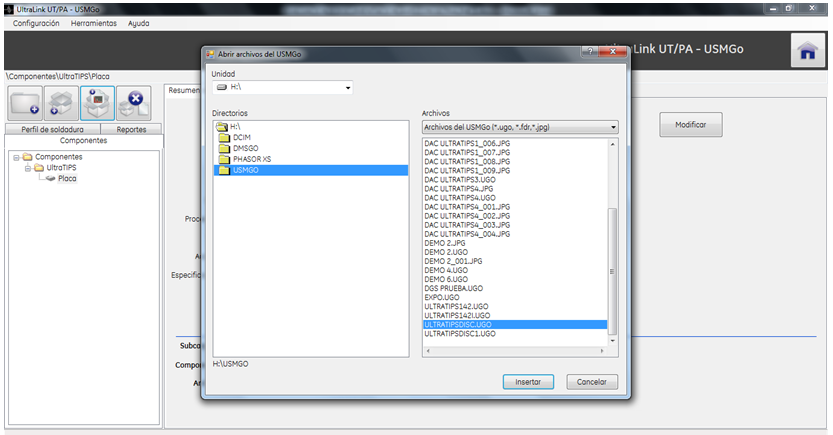The width and height of the screenshot is (833, 435).
Task: Click the Insertar button
Action: point(528,382)
